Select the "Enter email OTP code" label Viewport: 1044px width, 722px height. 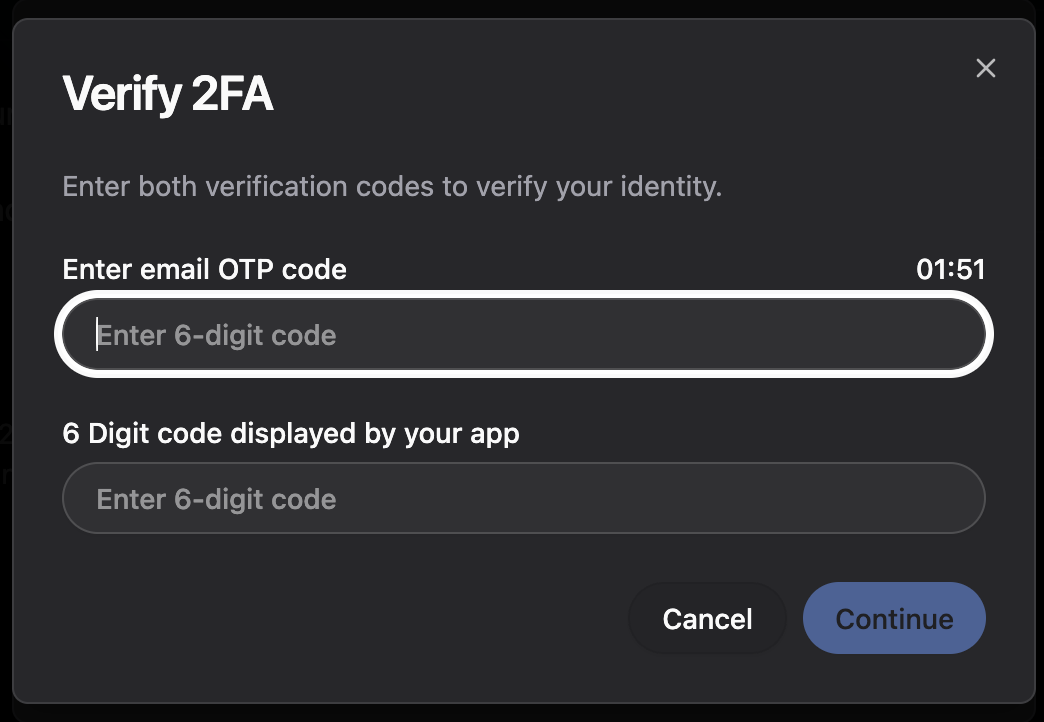click(204, 269)
